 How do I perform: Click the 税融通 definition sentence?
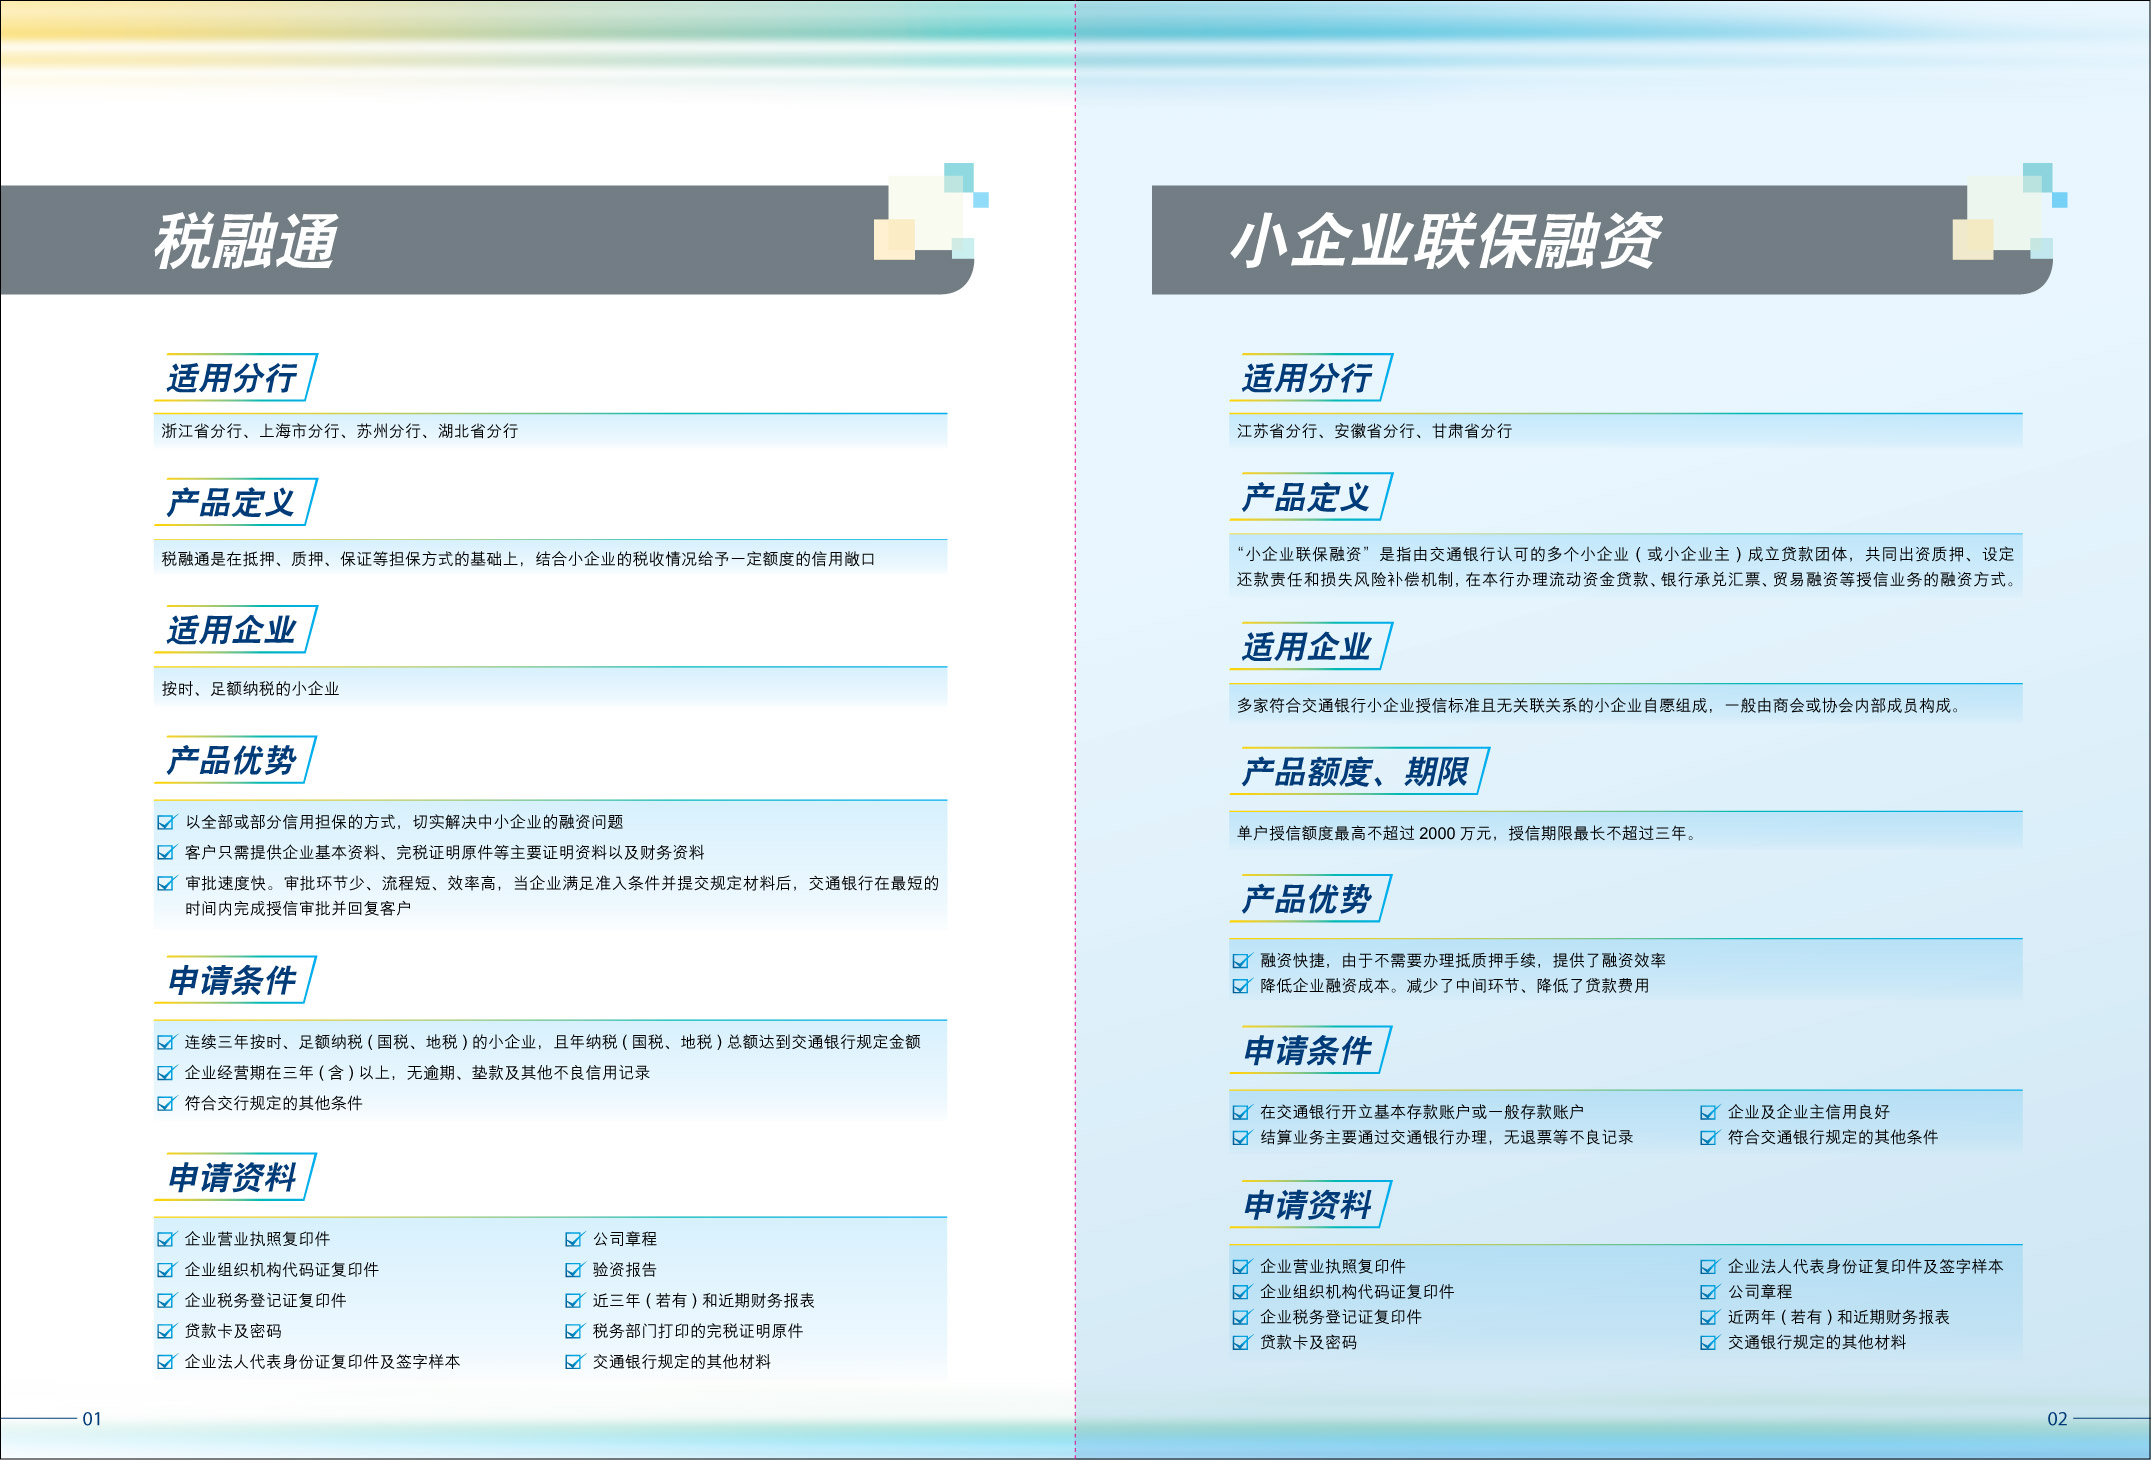[518, 559]
